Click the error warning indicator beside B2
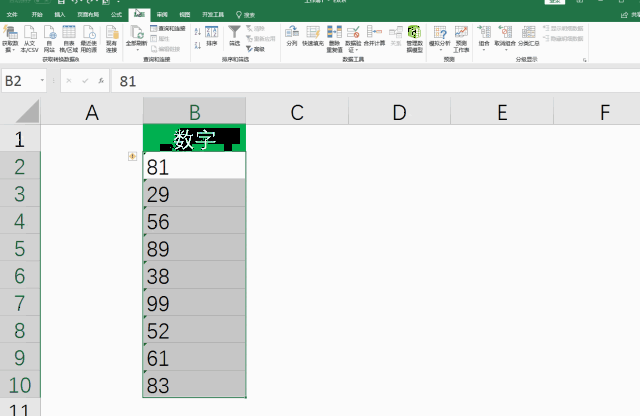 pos(132,156)
